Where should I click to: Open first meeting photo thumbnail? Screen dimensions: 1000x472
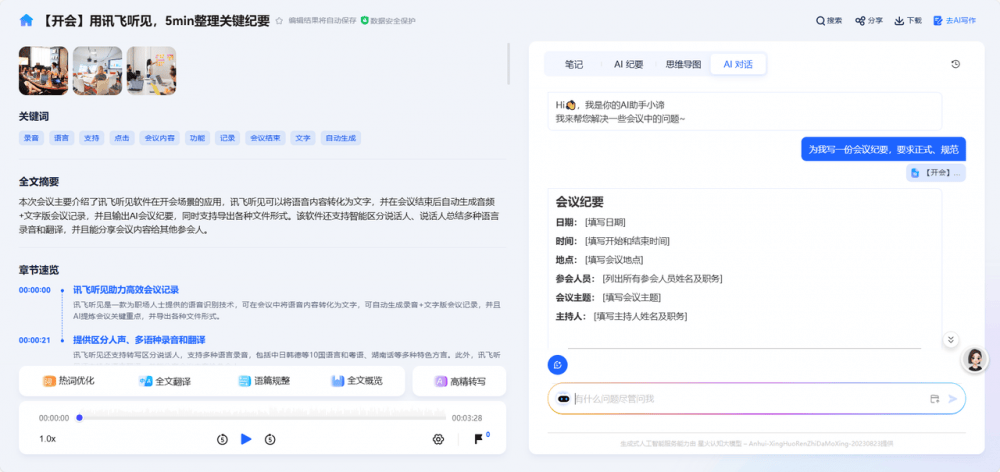click(x=43, y=71)
